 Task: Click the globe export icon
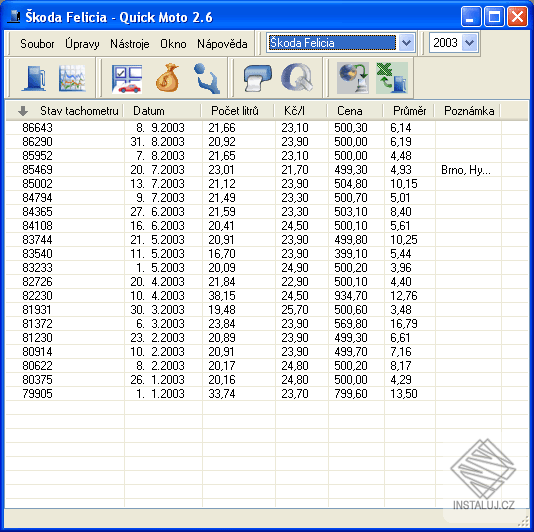click(x=353, y=78)
